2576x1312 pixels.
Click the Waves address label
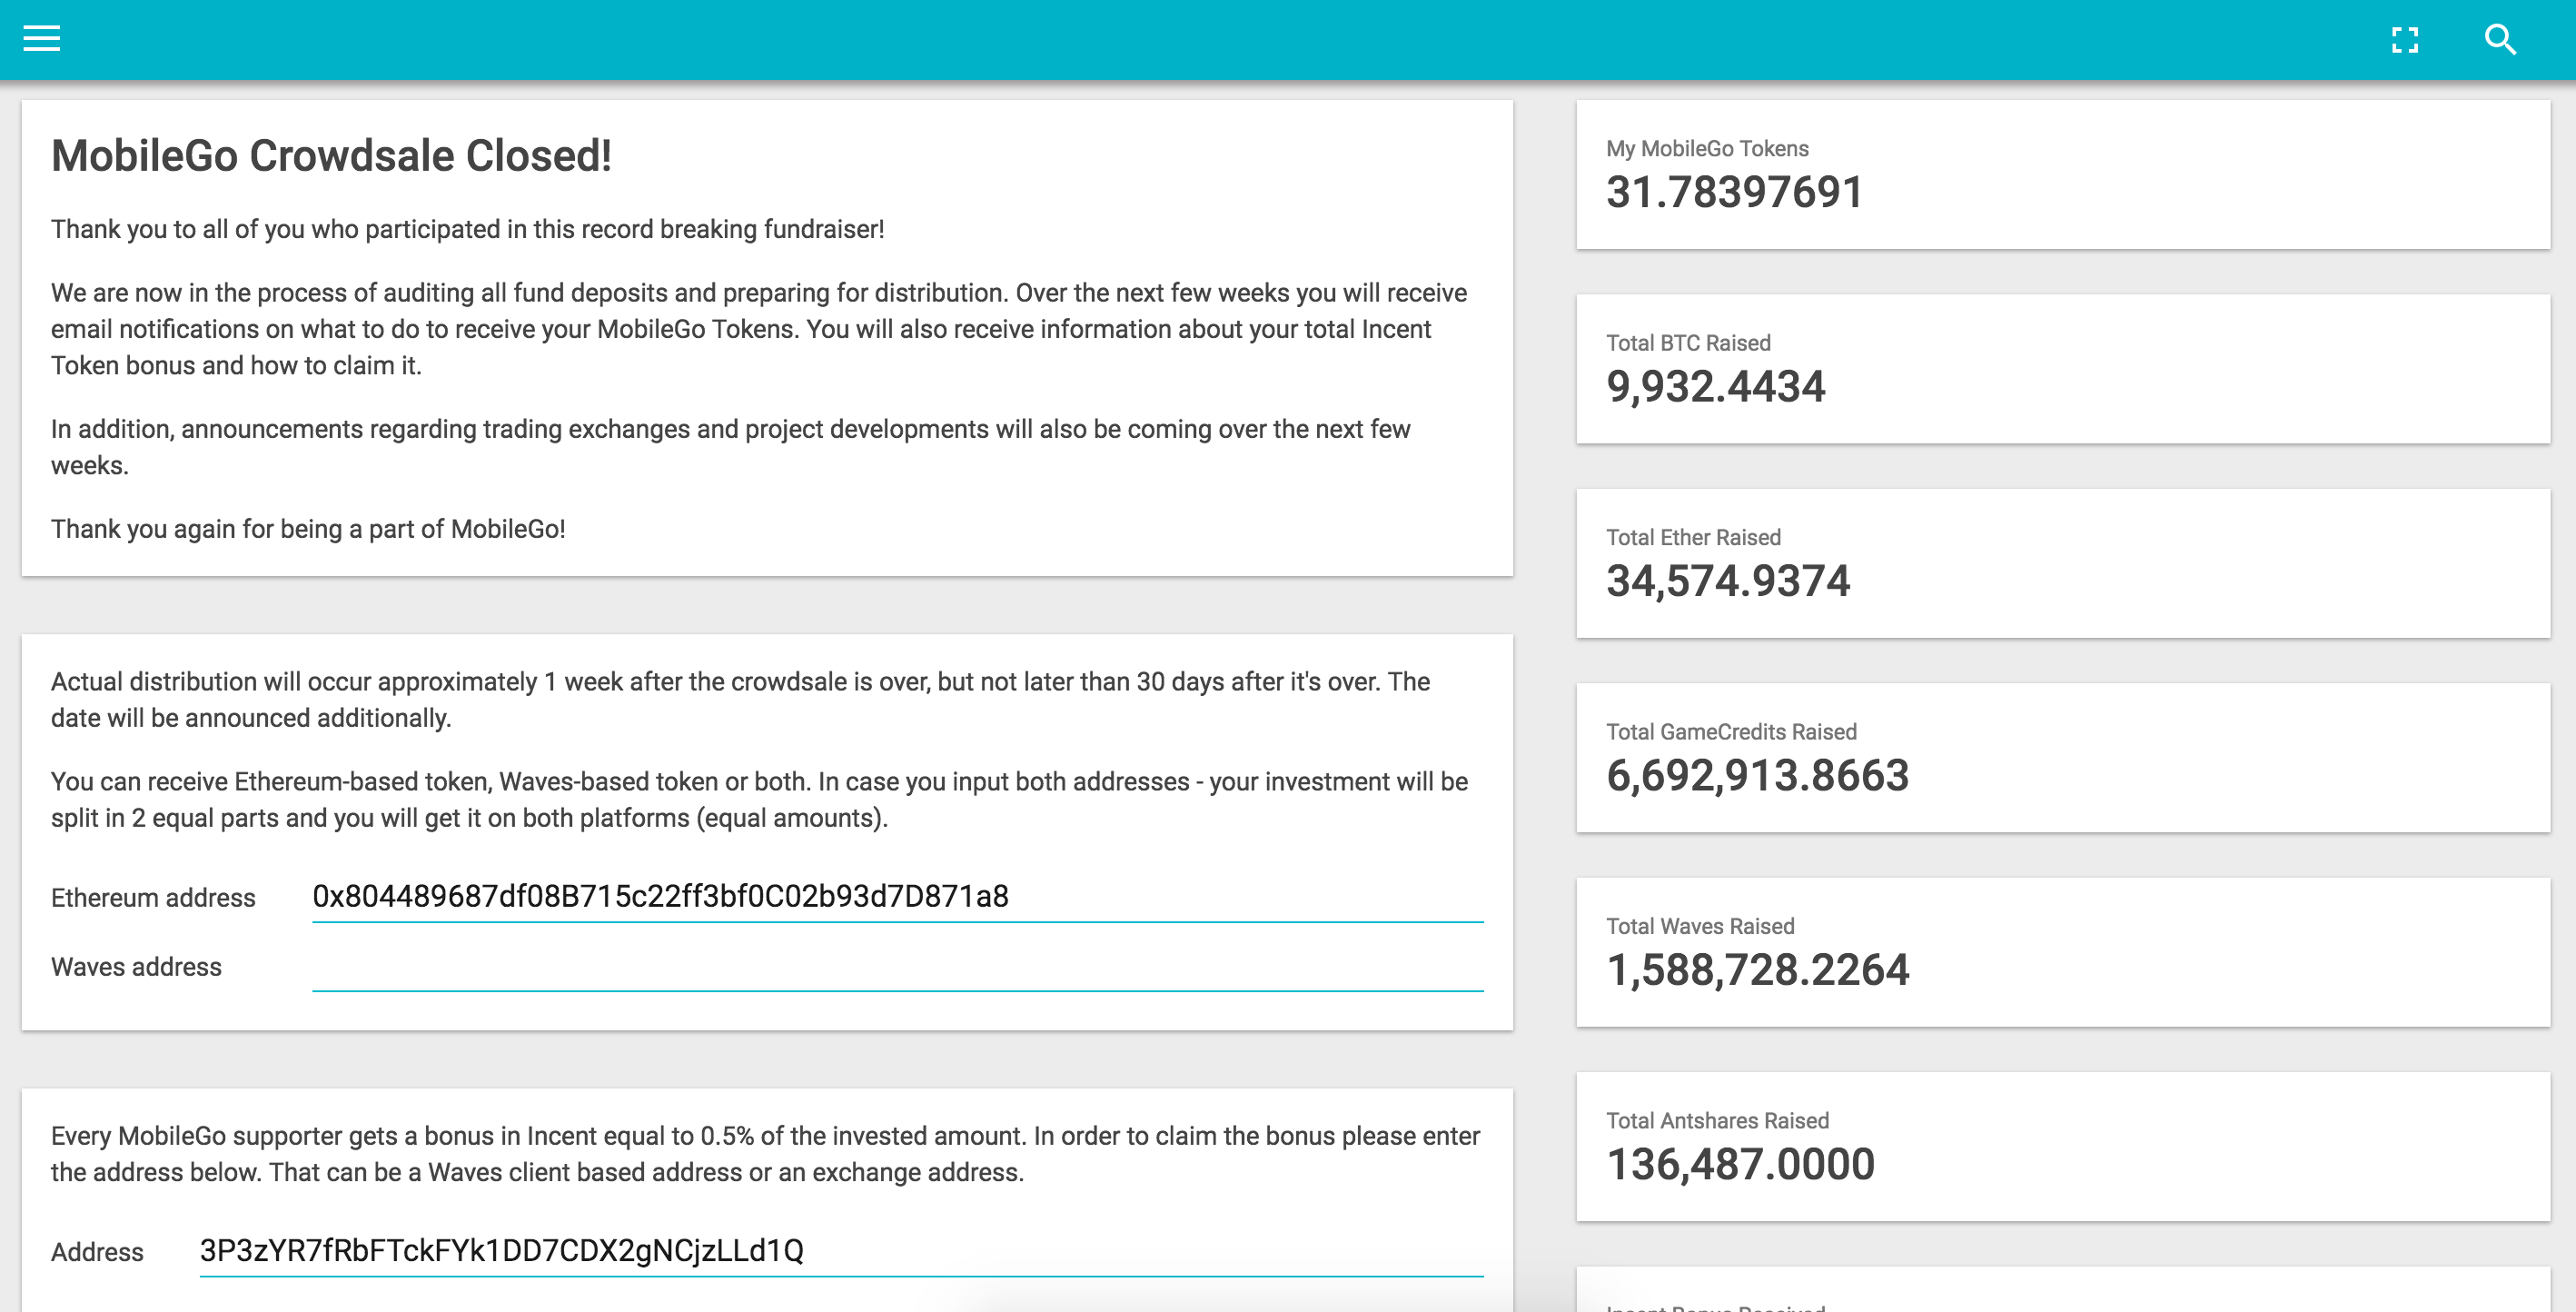click(136, 967)
